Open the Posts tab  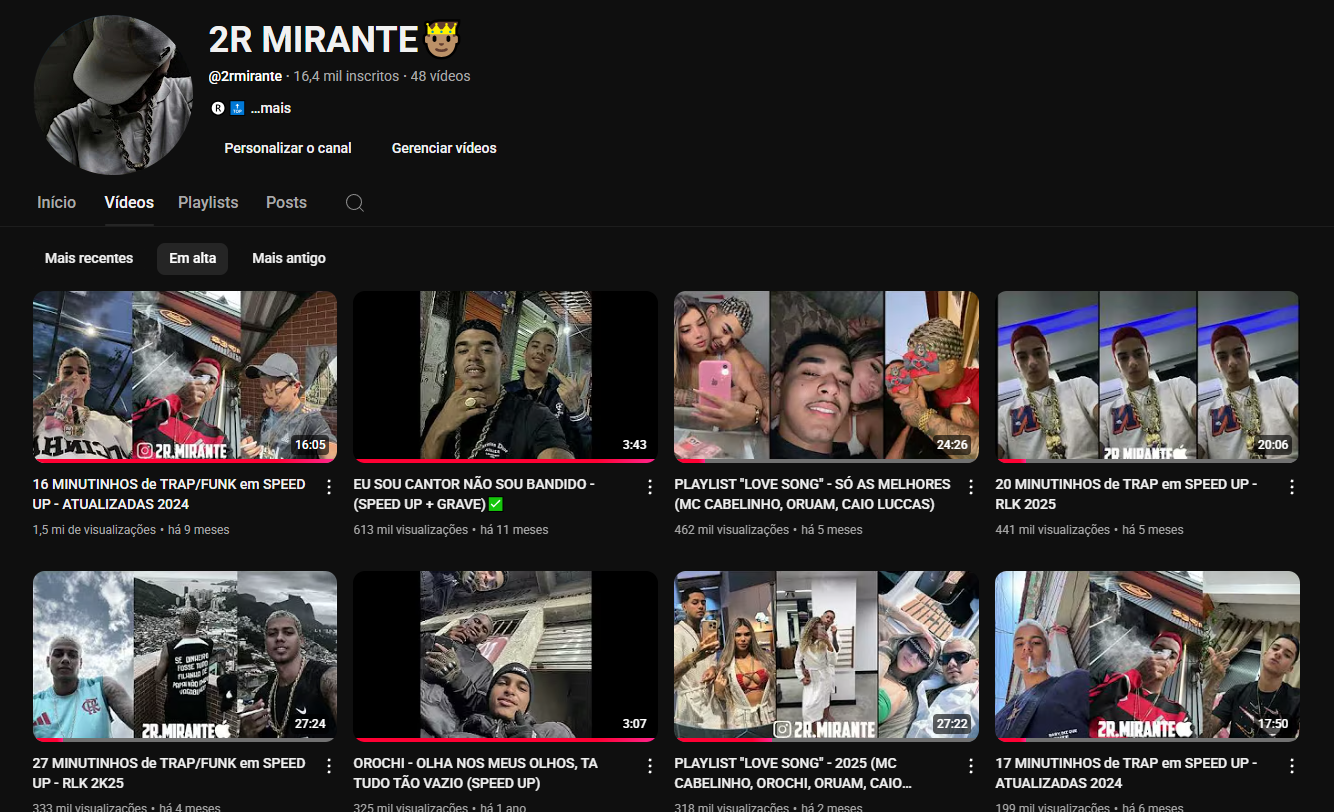(286, 202)
